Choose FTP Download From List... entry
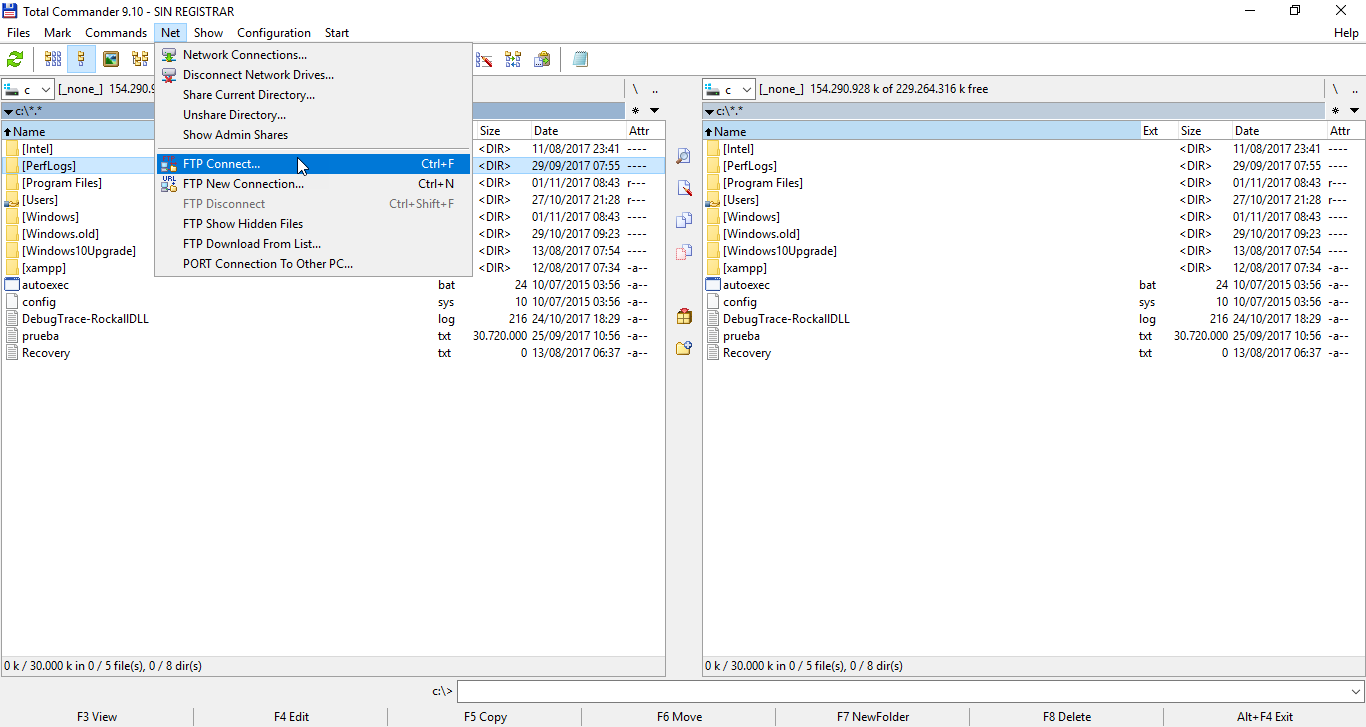This screenshot has height=727, width=1366. point(313,244)
